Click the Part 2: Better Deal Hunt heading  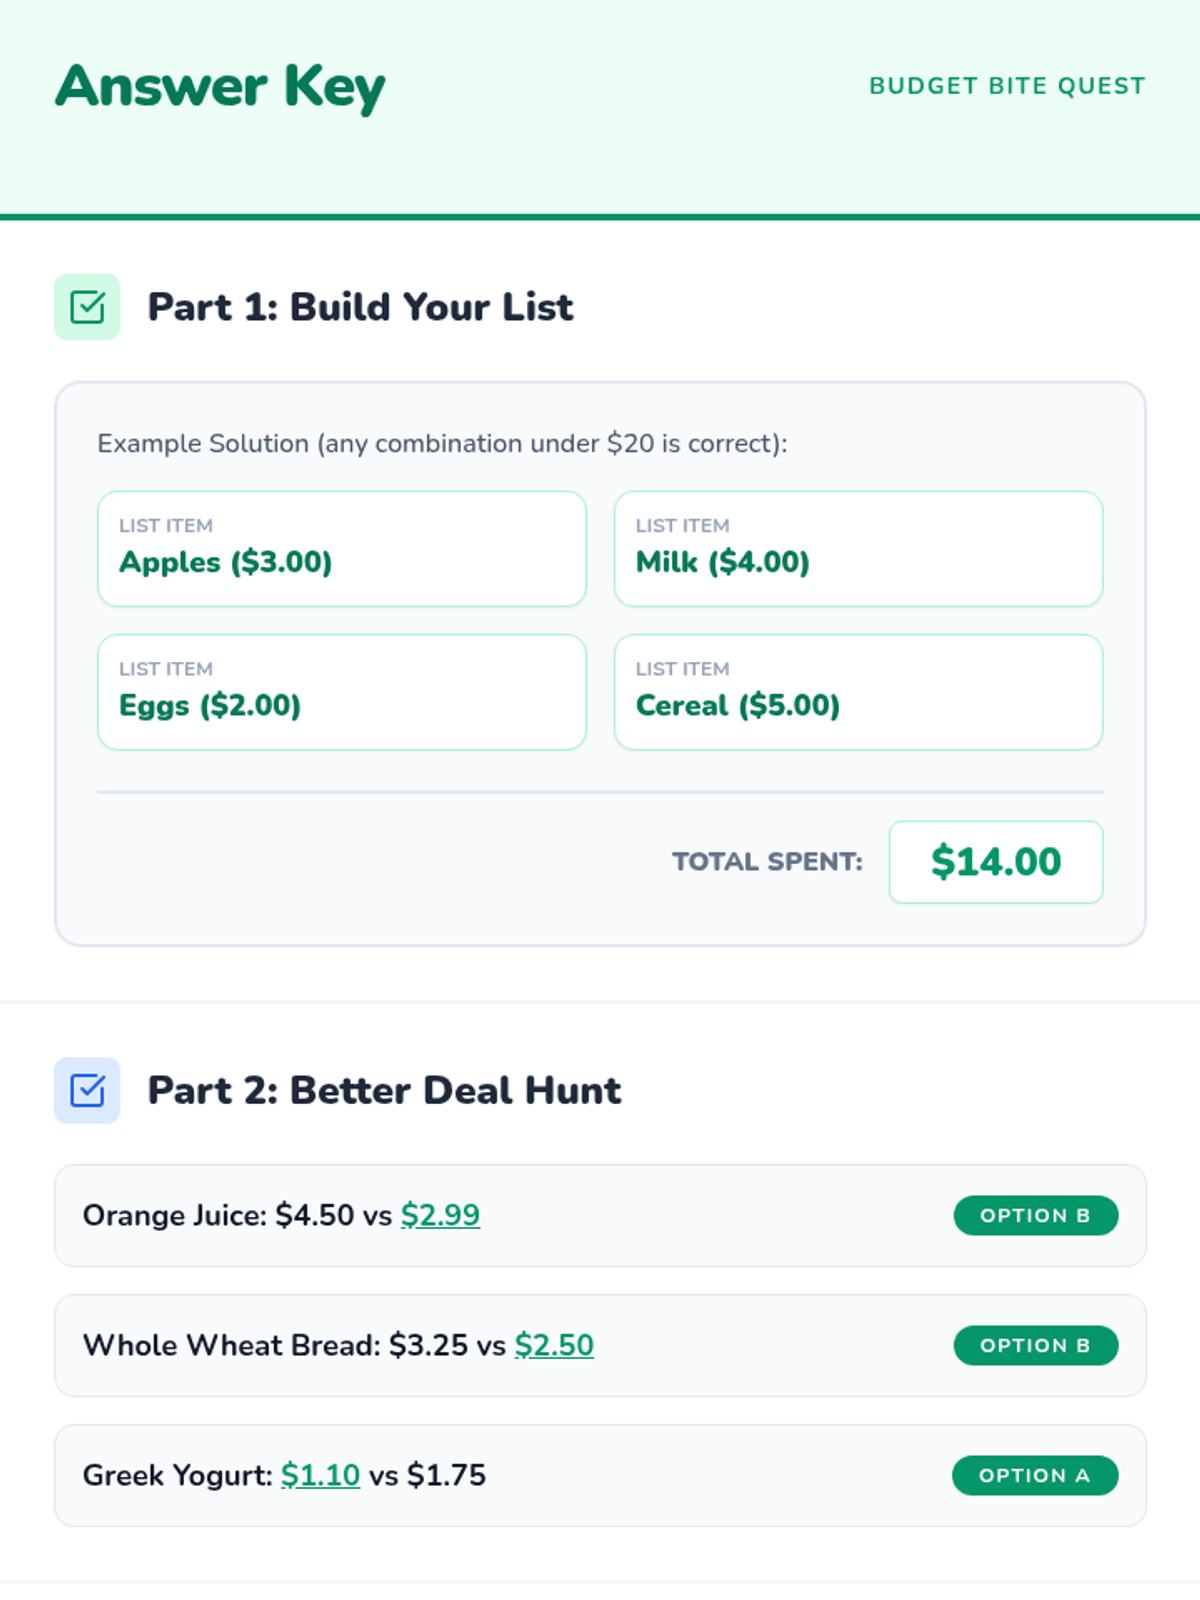(384, 1090)
